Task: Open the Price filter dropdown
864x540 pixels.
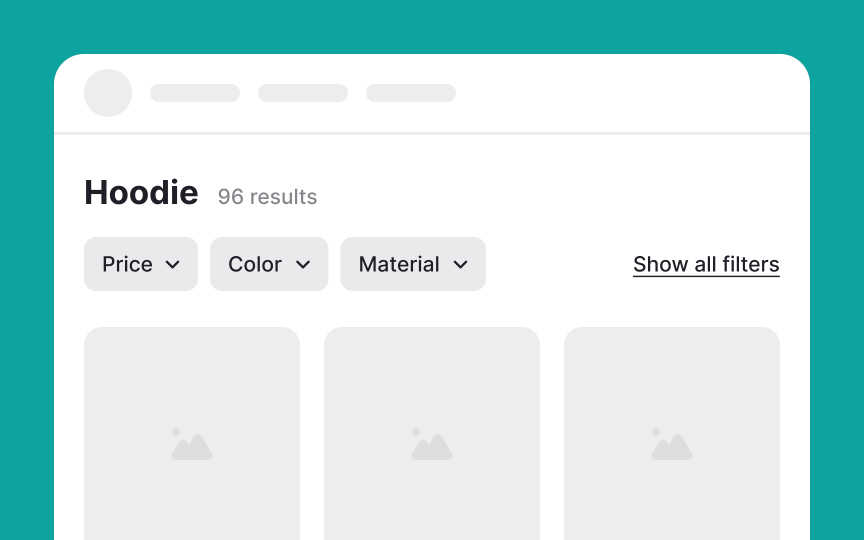Action: [141, 264]
